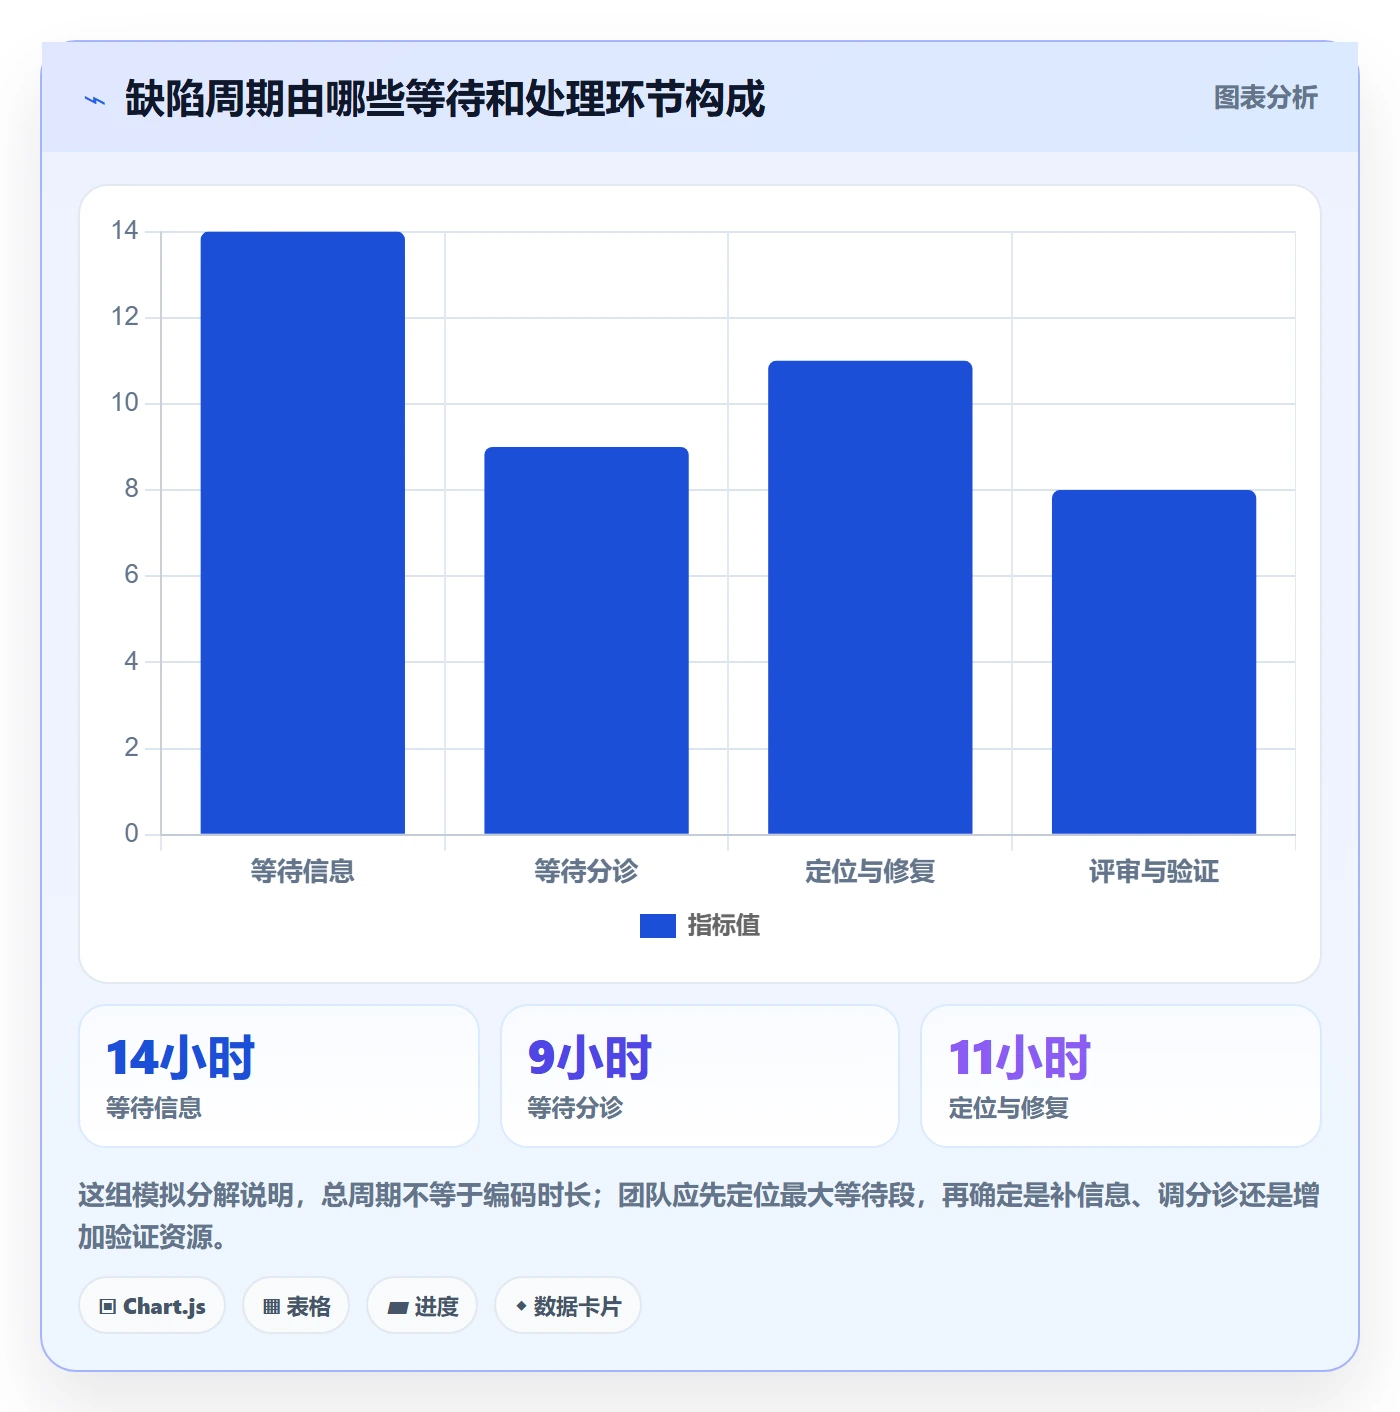Click the lightning icon beside the title
Image resolution: width=1400 pixels, height=1412 pixels.
click(95, 100)
